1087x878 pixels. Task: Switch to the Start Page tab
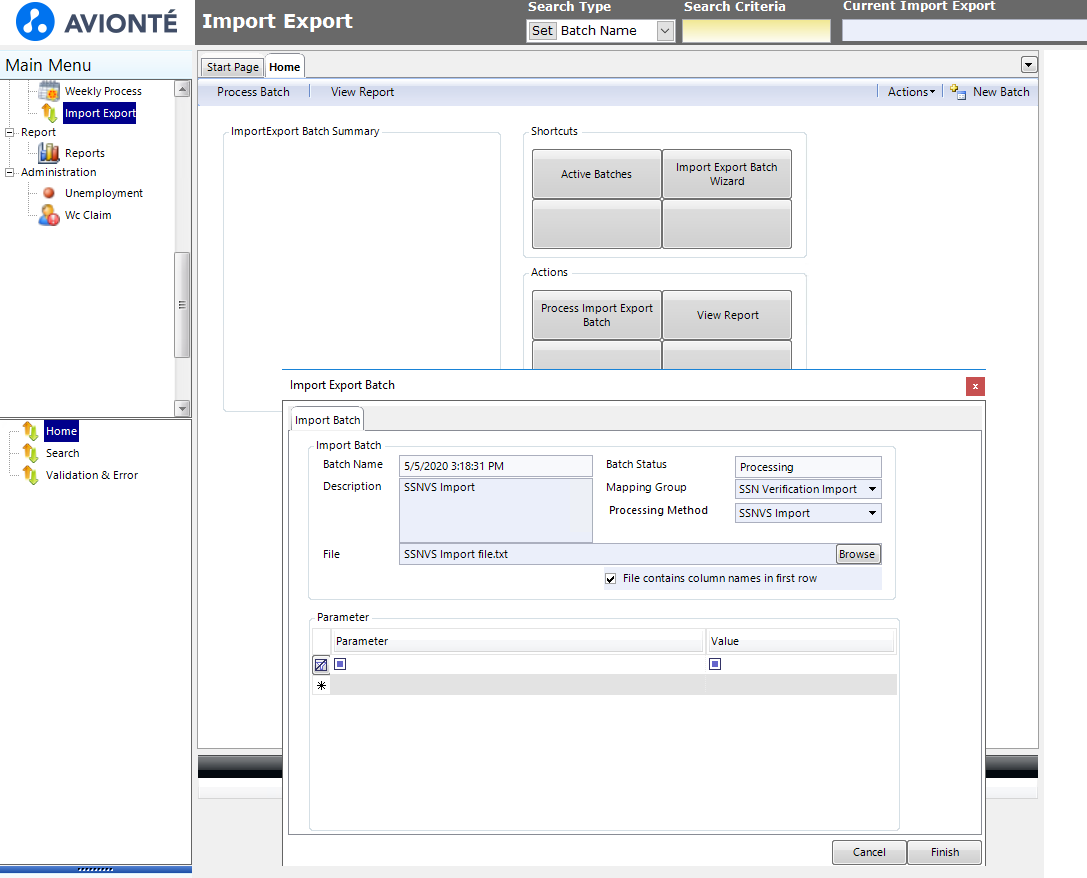(231, 66)
